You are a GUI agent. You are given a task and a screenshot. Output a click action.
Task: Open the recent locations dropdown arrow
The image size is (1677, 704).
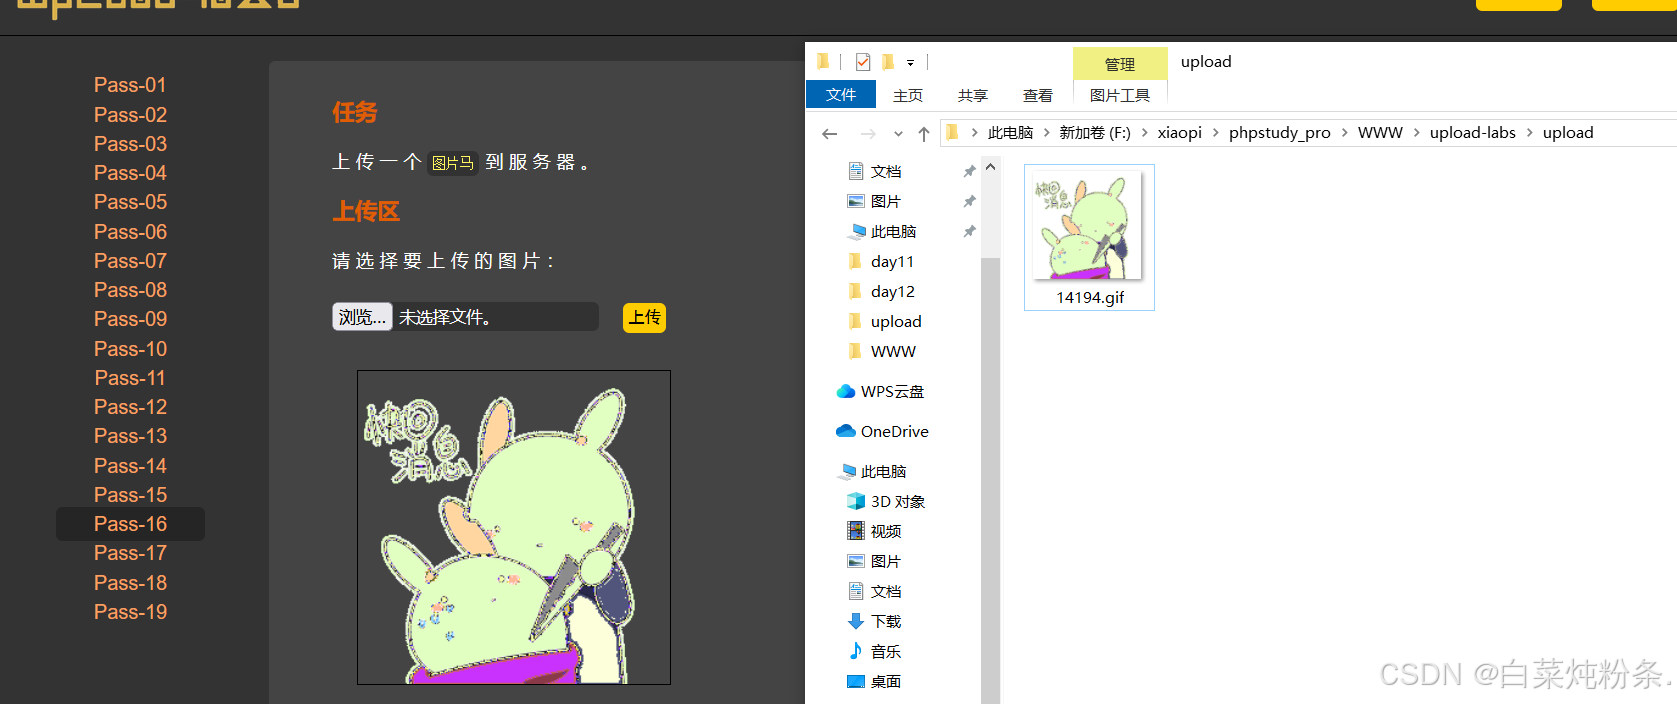point(898,134)
